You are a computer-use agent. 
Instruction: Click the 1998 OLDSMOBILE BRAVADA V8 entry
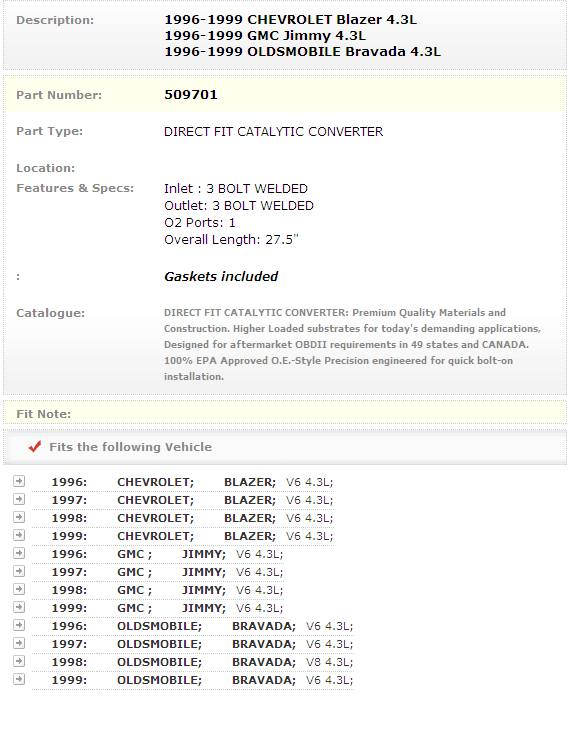(x=202, y=662)
